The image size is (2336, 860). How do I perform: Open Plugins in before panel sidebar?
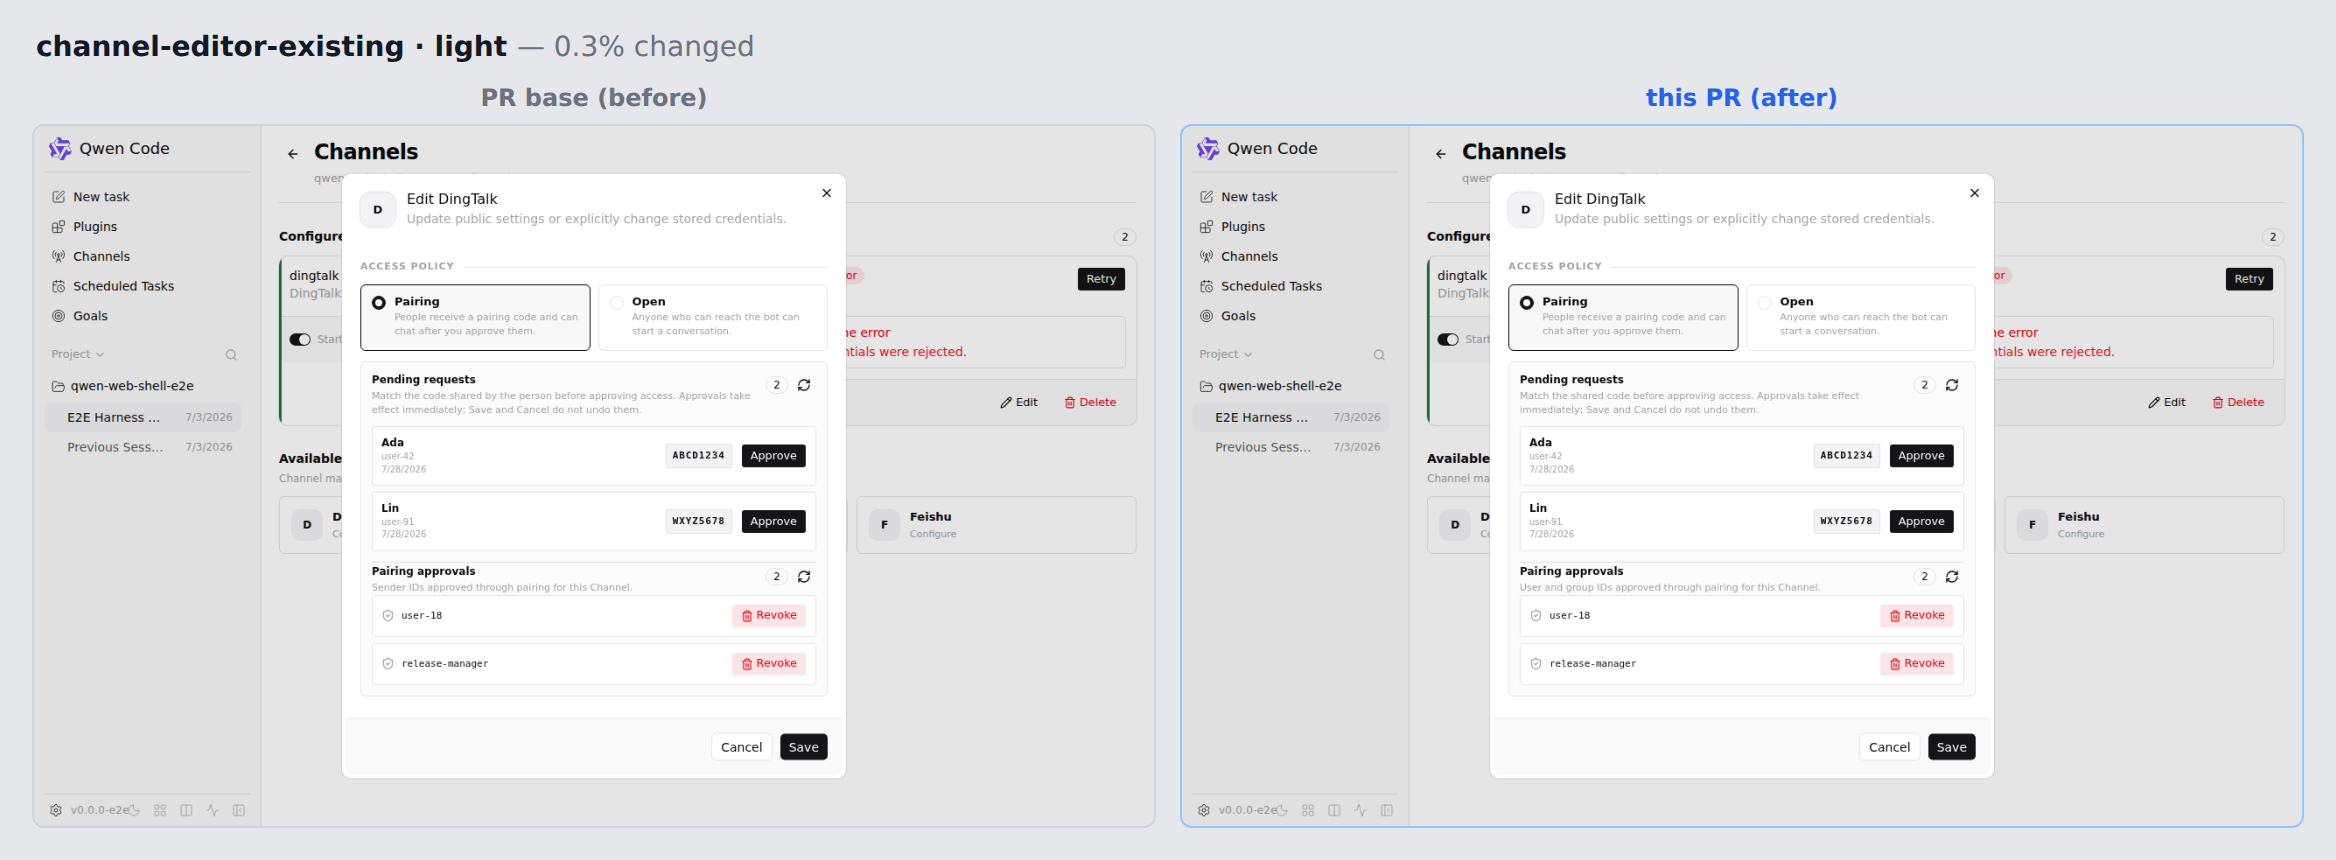click(85, 227)
